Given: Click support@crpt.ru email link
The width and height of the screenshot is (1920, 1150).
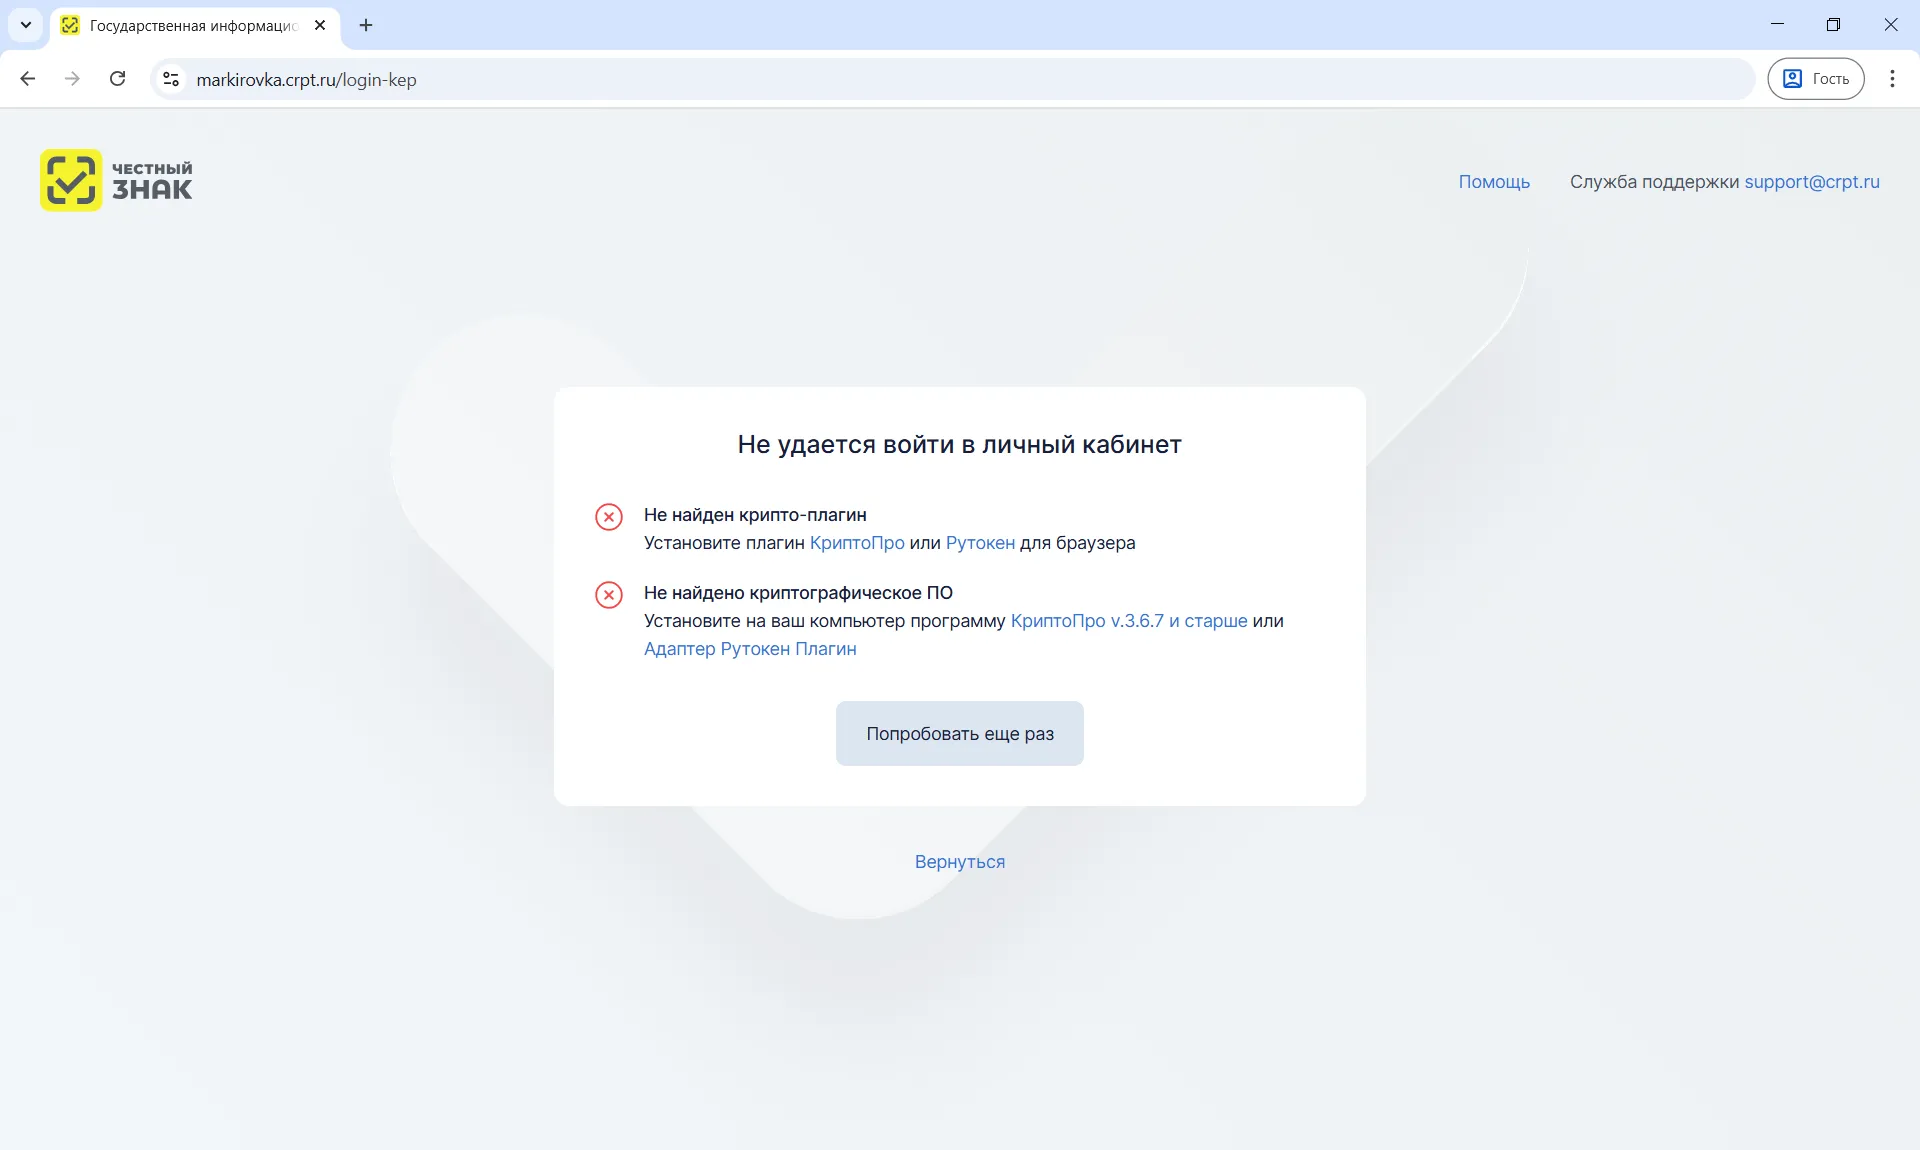Looking at the screenshot, I should (x=1812, y=182).
